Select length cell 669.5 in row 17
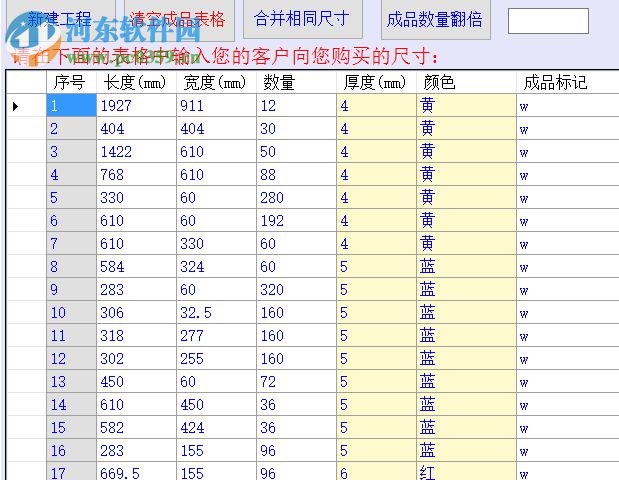619x480 pixels. click(136, 472)
